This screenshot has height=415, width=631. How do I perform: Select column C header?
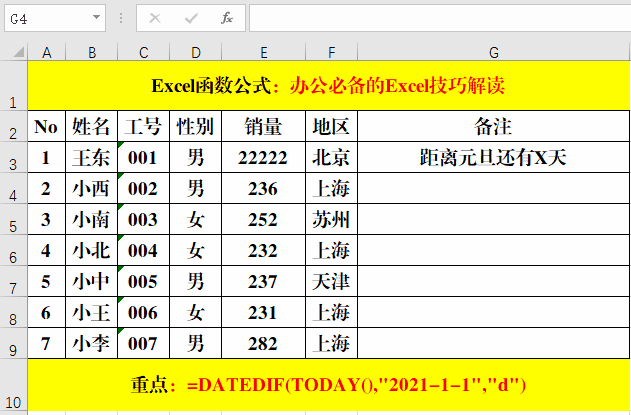(x=144, y=52)
